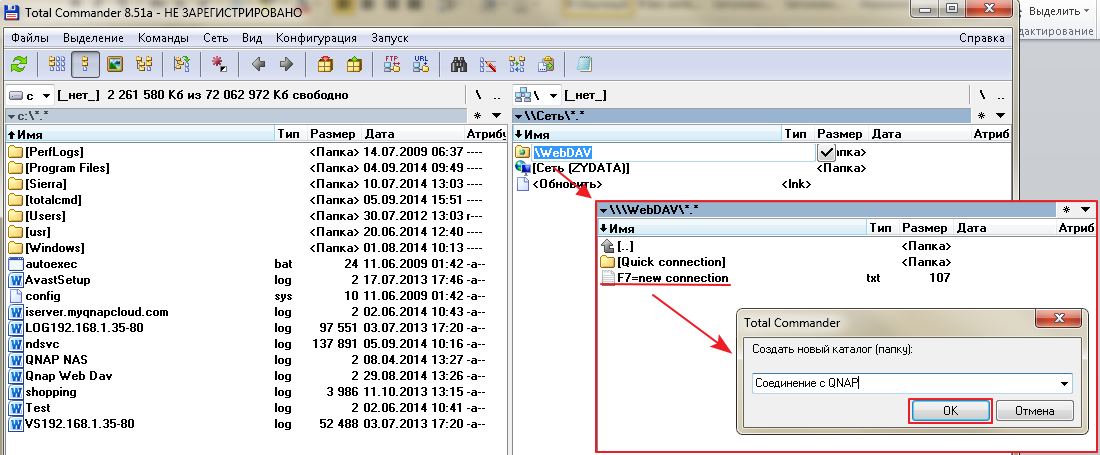1100x455 pixels.
Task: Go forward with the right arrow icon
Action: coord(286,64)
